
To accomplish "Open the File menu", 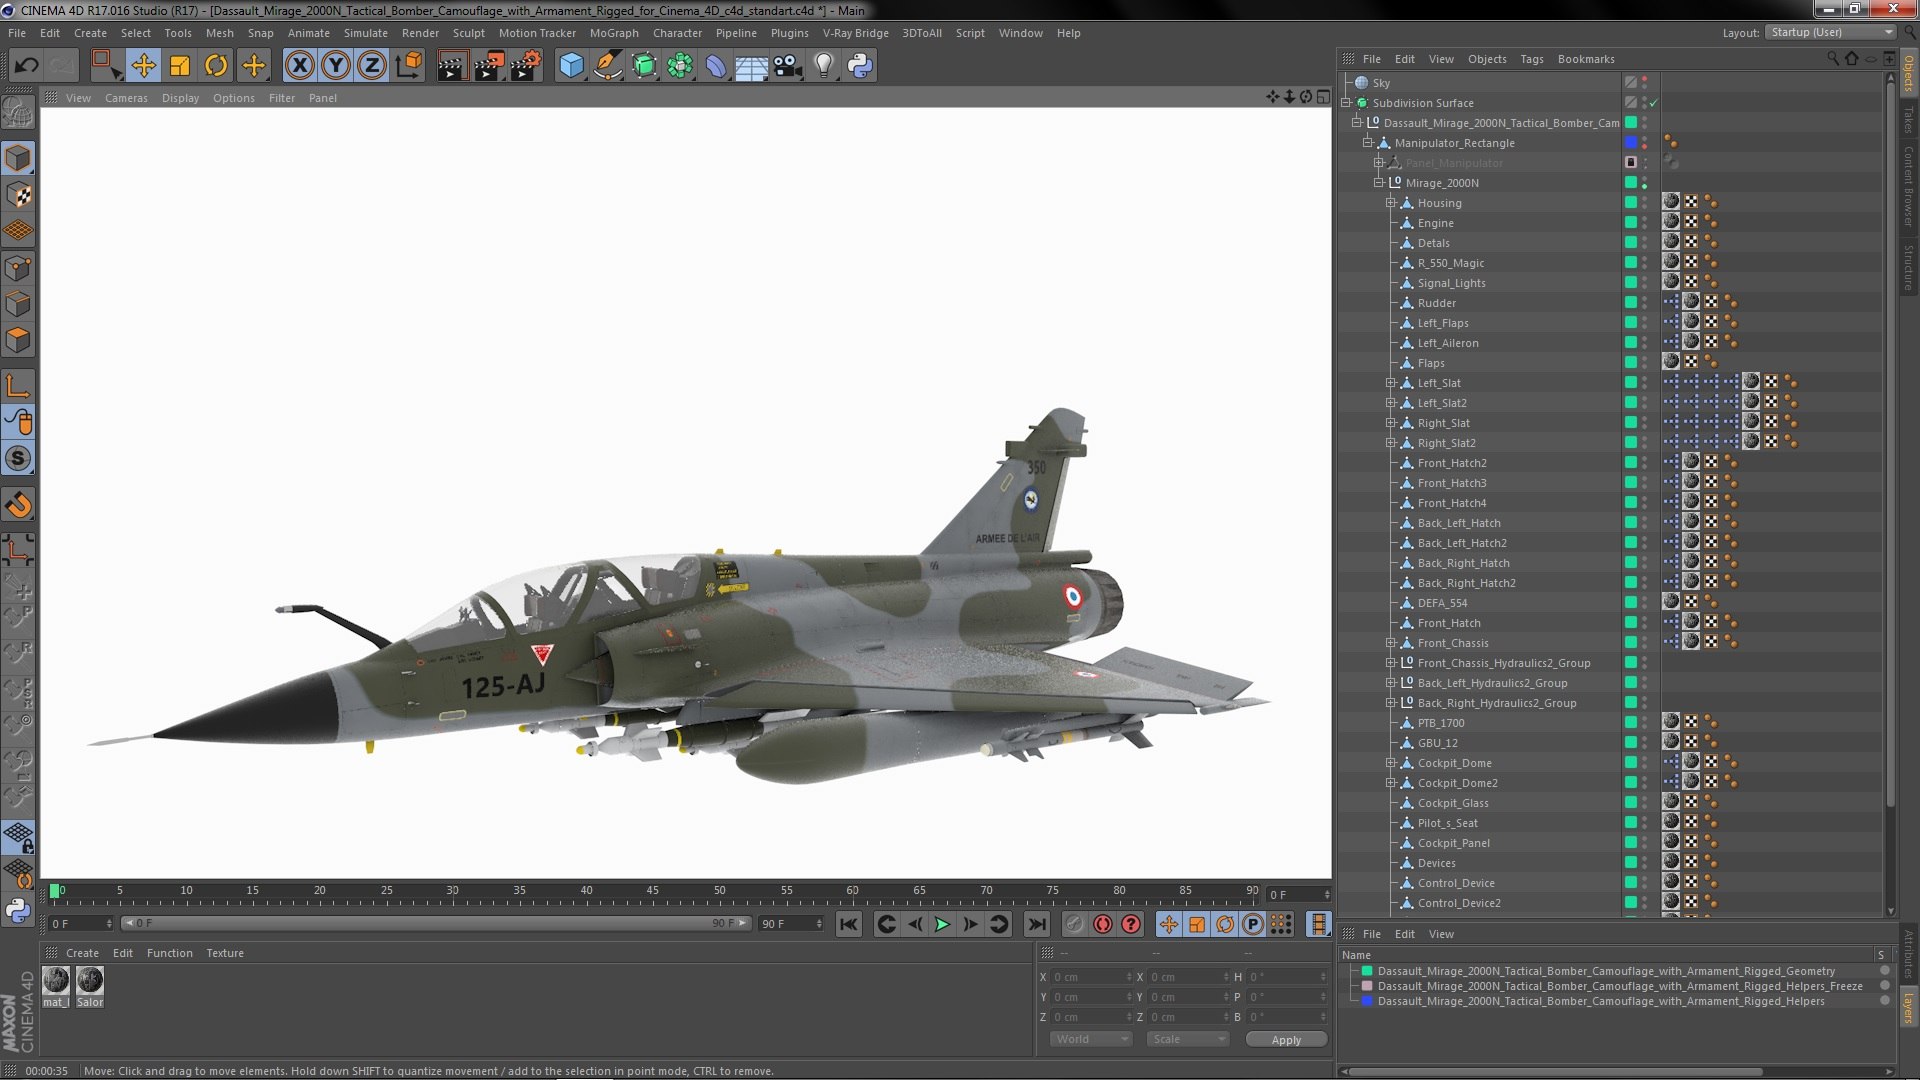I will click(17, 33).
